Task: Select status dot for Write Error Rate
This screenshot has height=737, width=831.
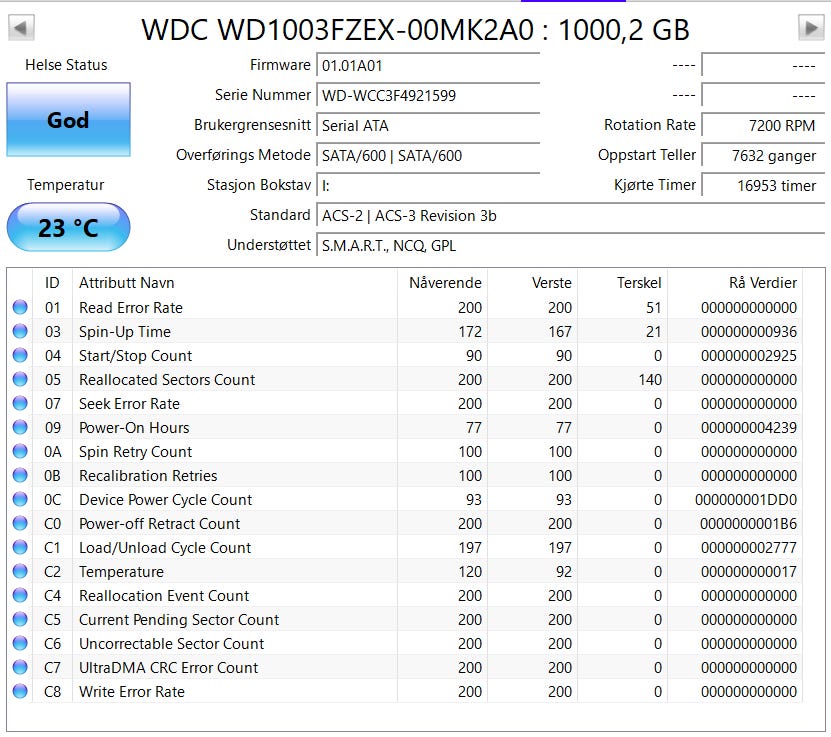Action: (x=20, y=691)
